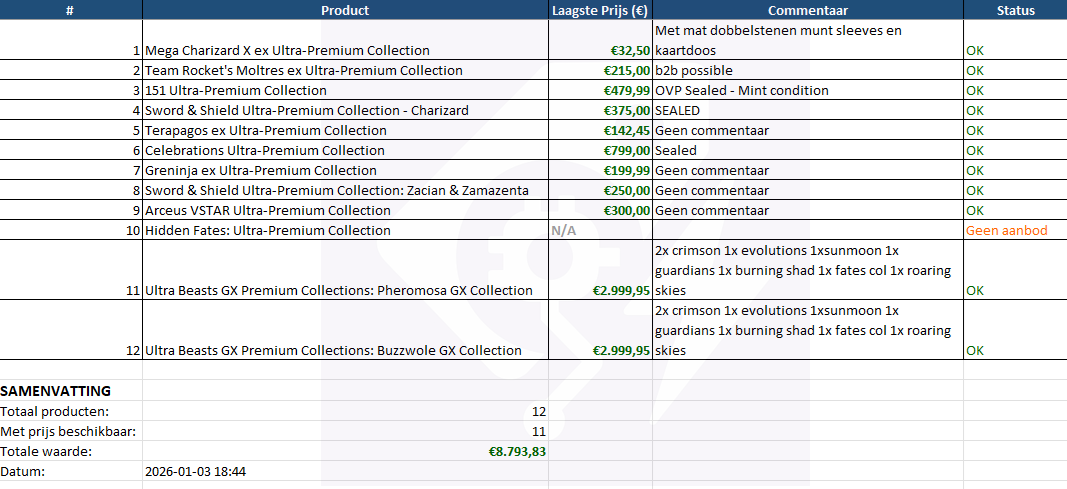Click the 'Commentaar' header cell

click(x=808, y=10)
